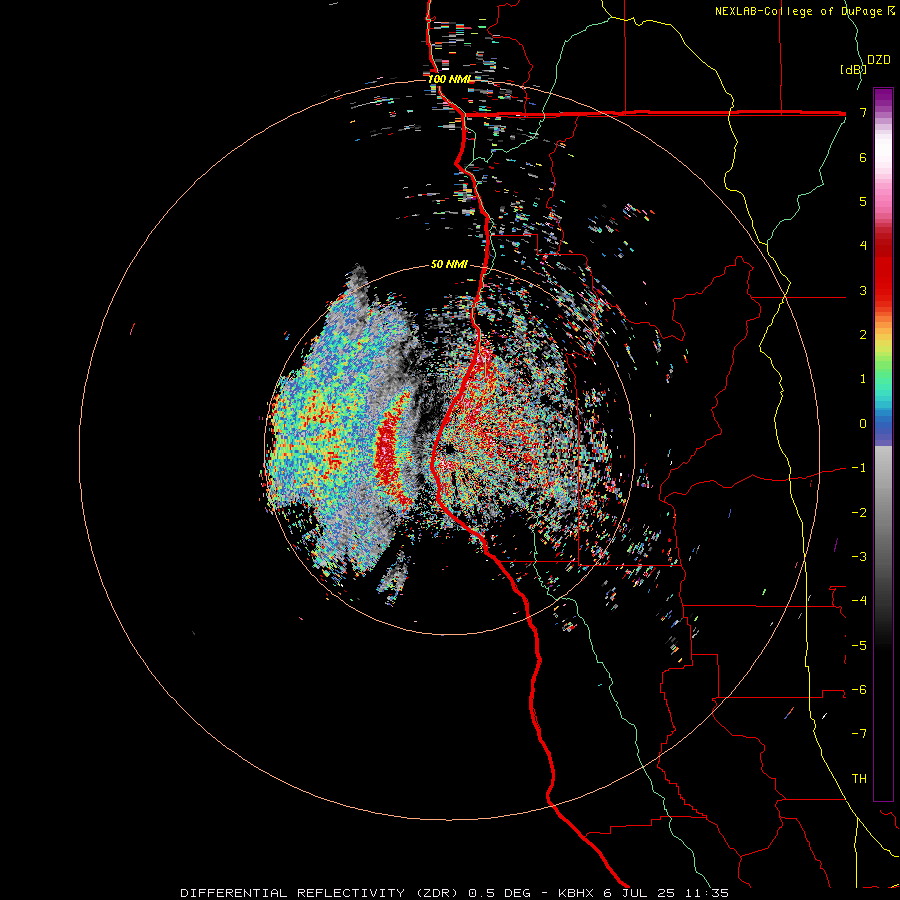
Task: Click the 50 NMI range ring label
Action: click(x=449, y=264)
